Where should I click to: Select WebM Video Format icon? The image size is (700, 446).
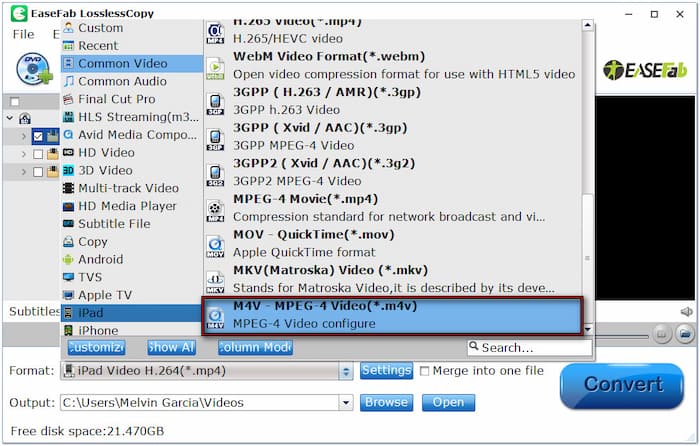215,69
